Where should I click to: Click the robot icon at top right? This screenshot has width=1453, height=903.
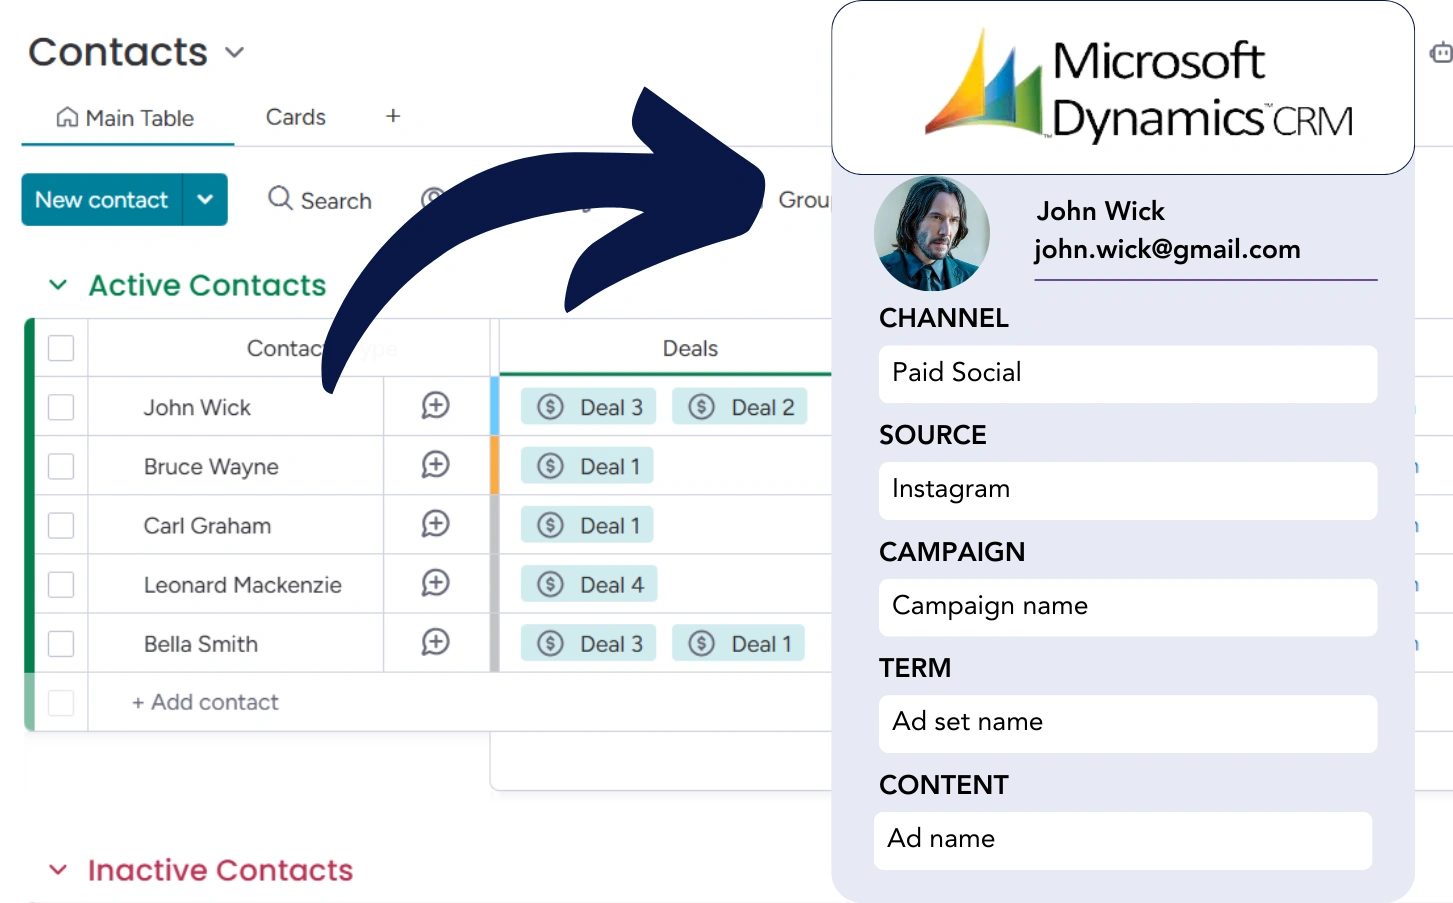[x=1441, y=53]
